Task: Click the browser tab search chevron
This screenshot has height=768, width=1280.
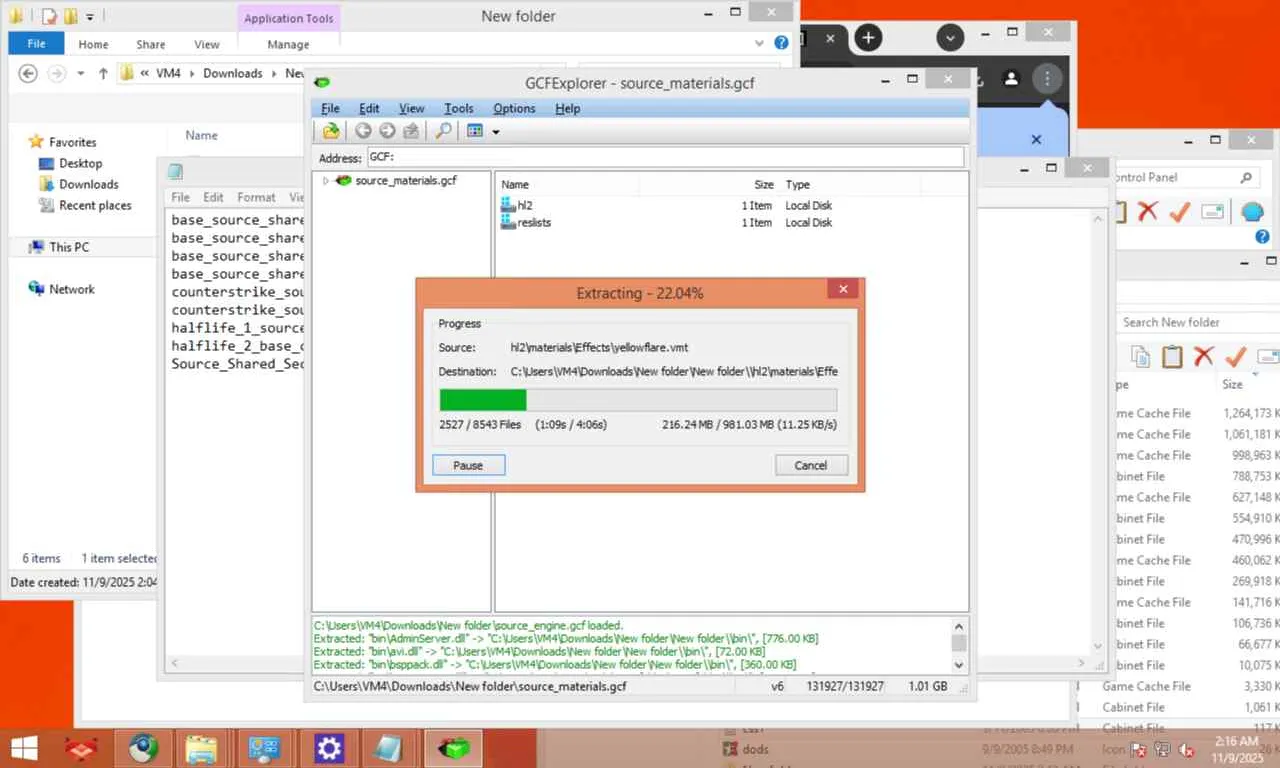Action: 950,38
